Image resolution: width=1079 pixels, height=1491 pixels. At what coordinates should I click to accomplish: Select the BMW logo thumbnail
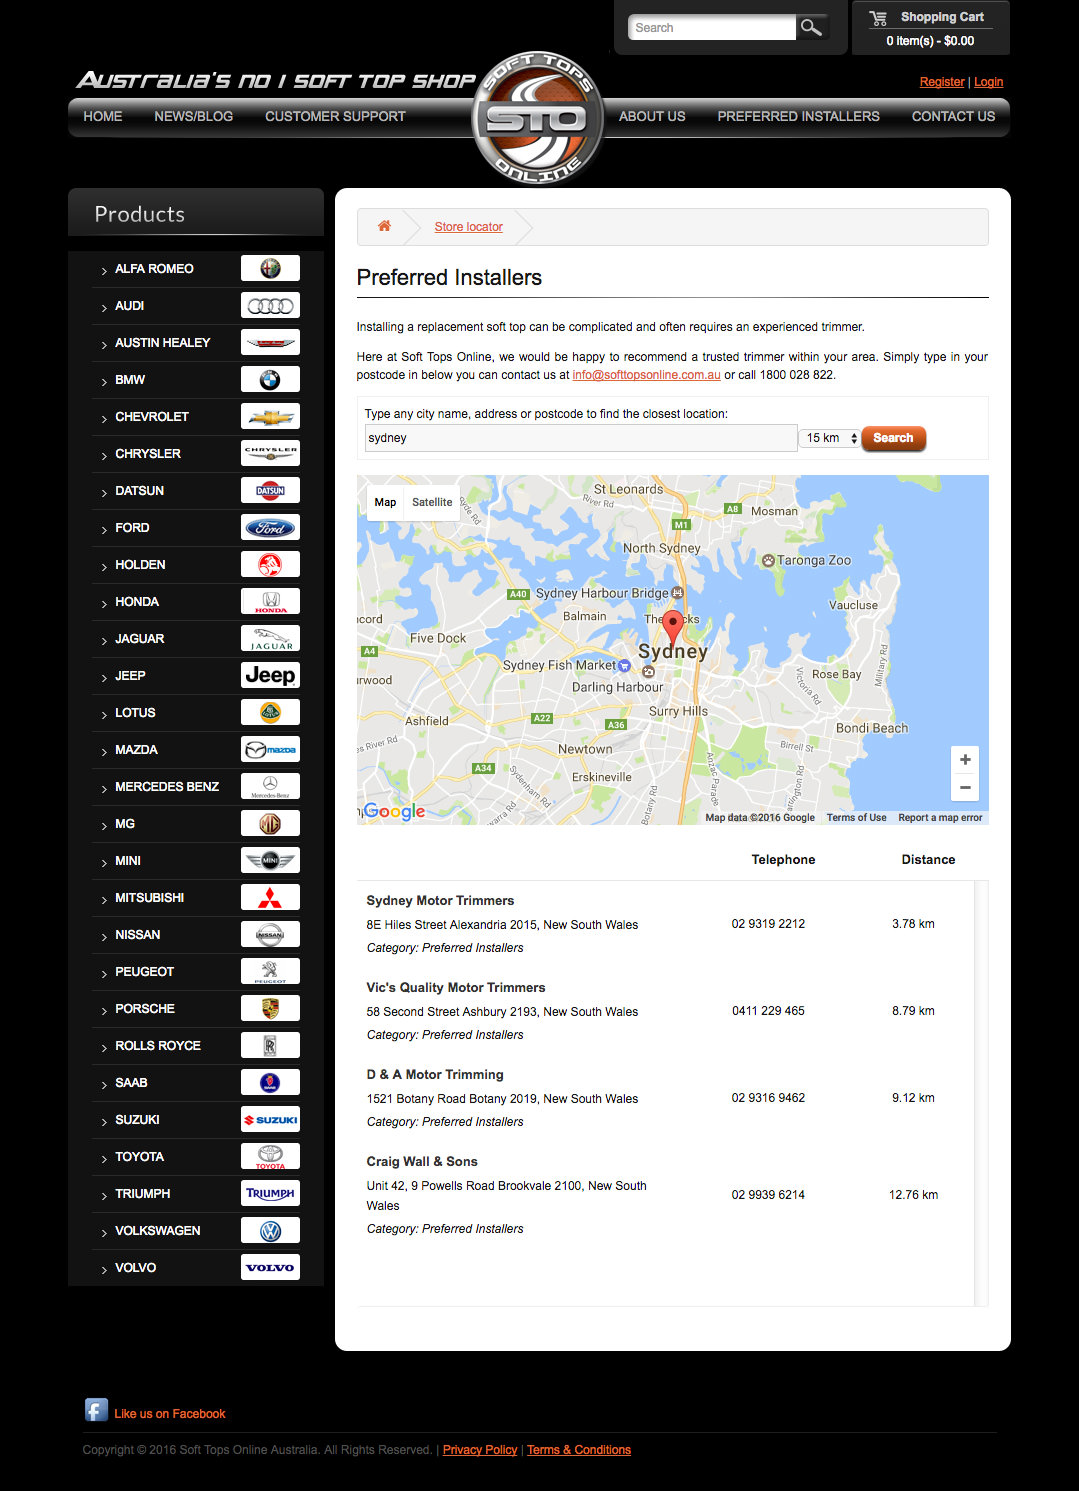pyautogui.click(x=270, y=380)
